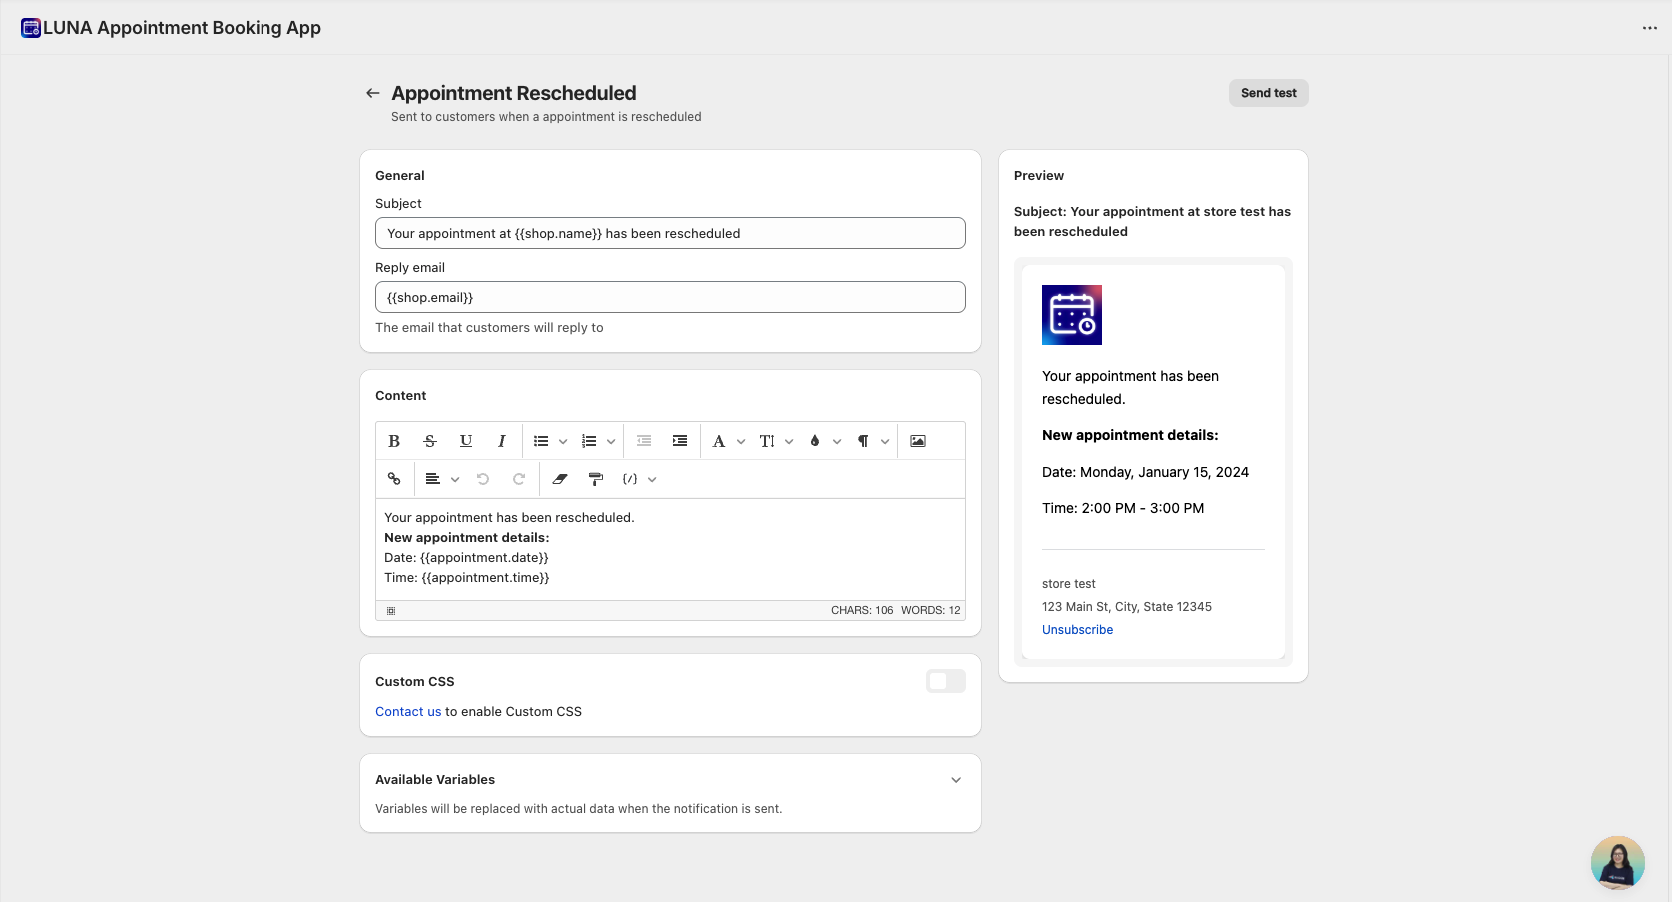Screen dimensions: 1672x902
Task: Toggle bold formatting in the editor
Action: 394,441
